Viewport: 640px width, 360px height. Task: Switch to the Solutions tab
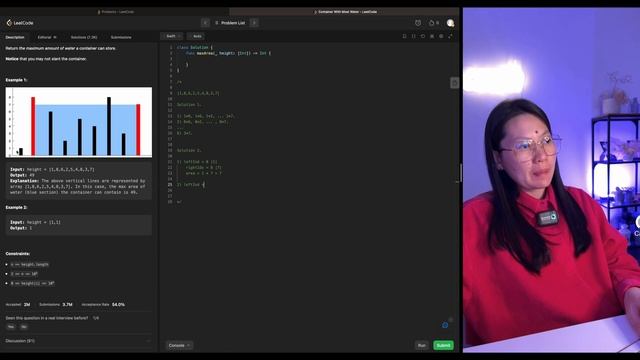point(84,37)
